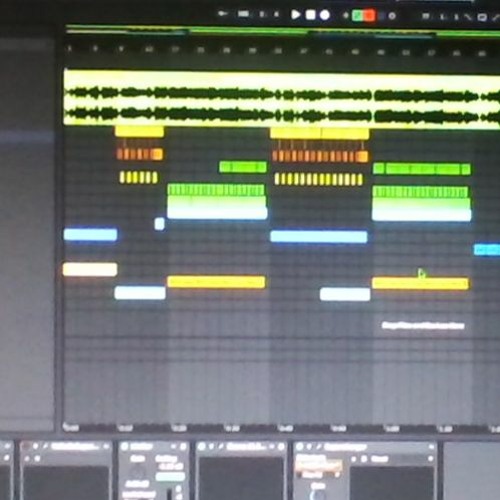Click the green-highlighted transport toolbar button
The height and width of the screenshot is (500, 500).
coord(358,16)
